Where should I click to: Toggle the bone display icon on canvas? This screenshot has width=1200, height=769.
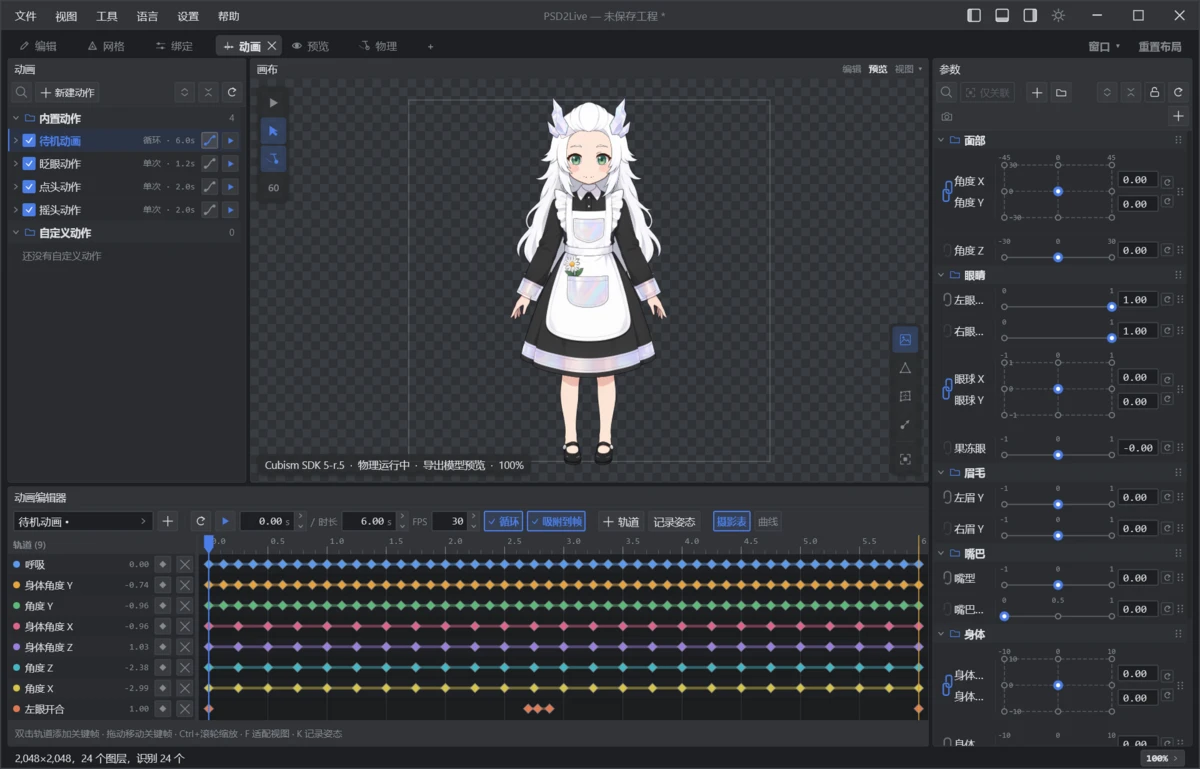click(x=905, y=424)
